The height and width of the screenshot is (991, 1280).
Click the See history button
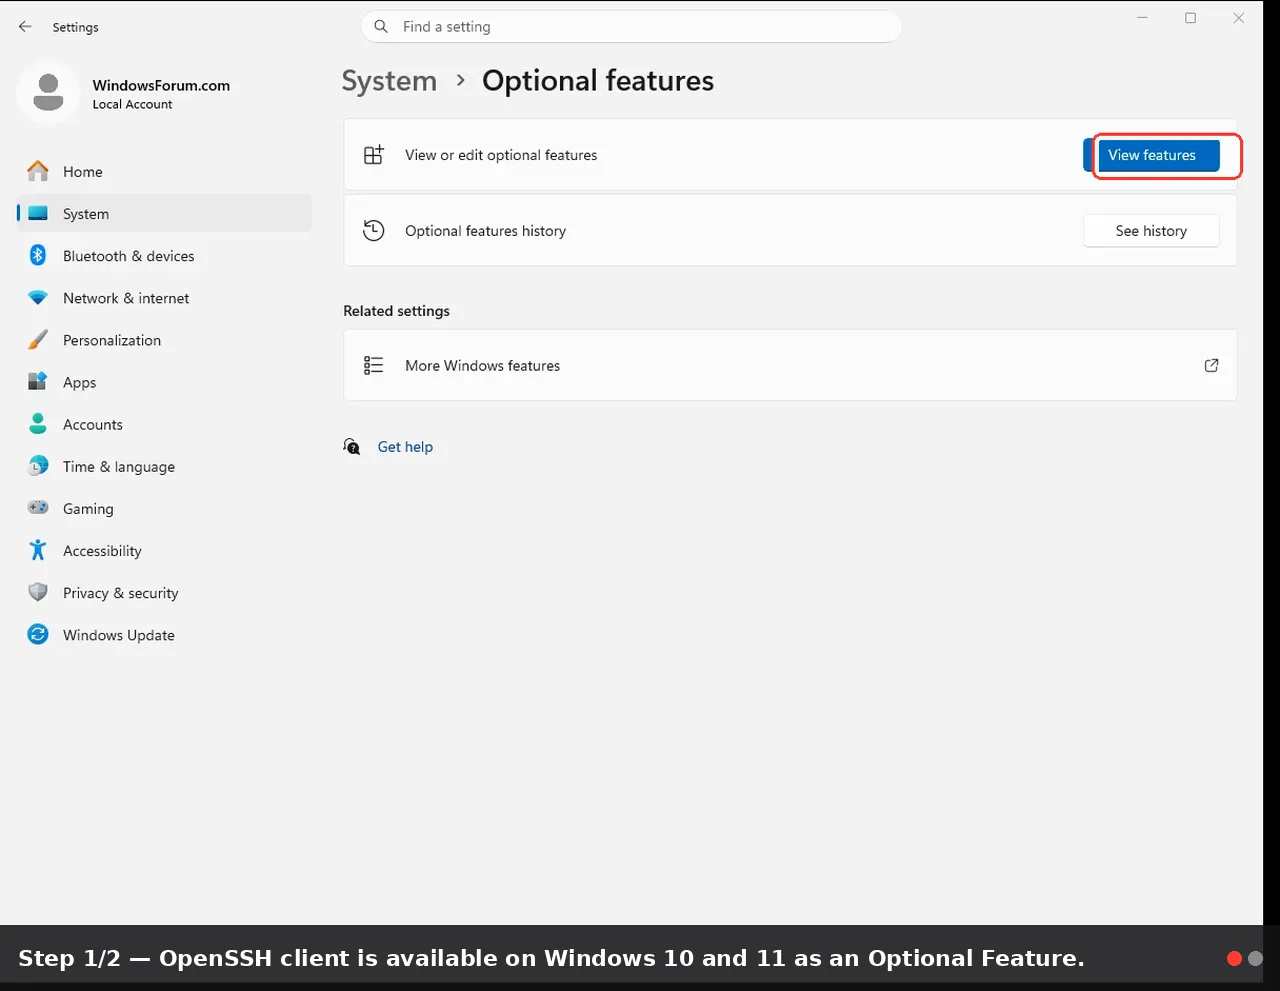[1151, 230]
